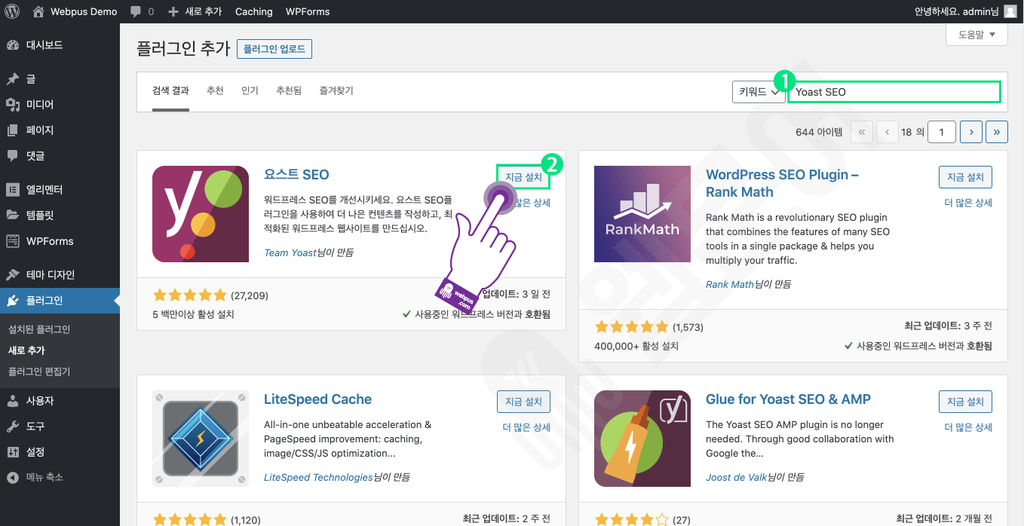Viewport: 1024px width, 526px height.
Task: Open the 요스트 SEO plugin title
Action: pyautogui.click(x=296, y=174)
